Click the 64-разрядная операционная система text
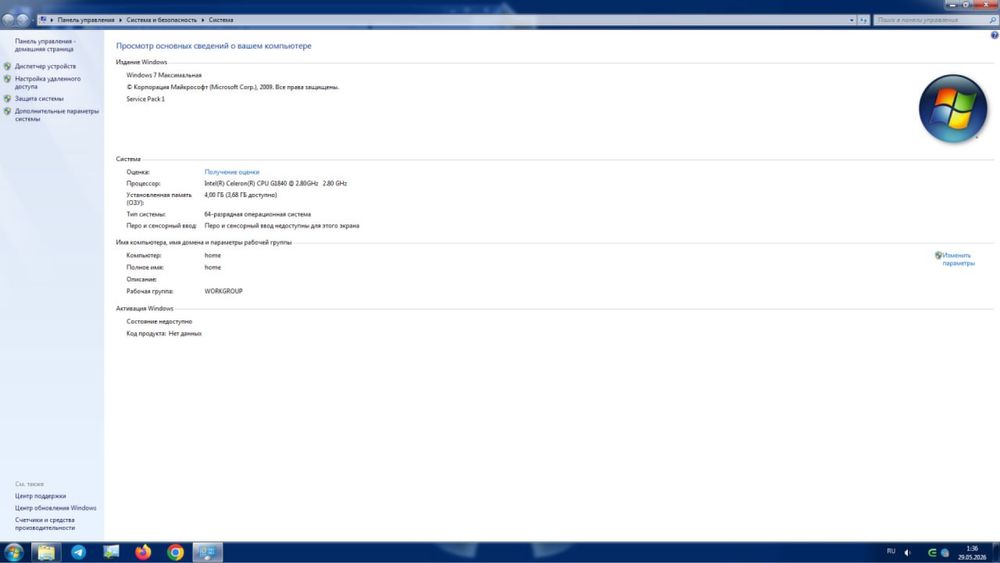 [x=258, y=215]
